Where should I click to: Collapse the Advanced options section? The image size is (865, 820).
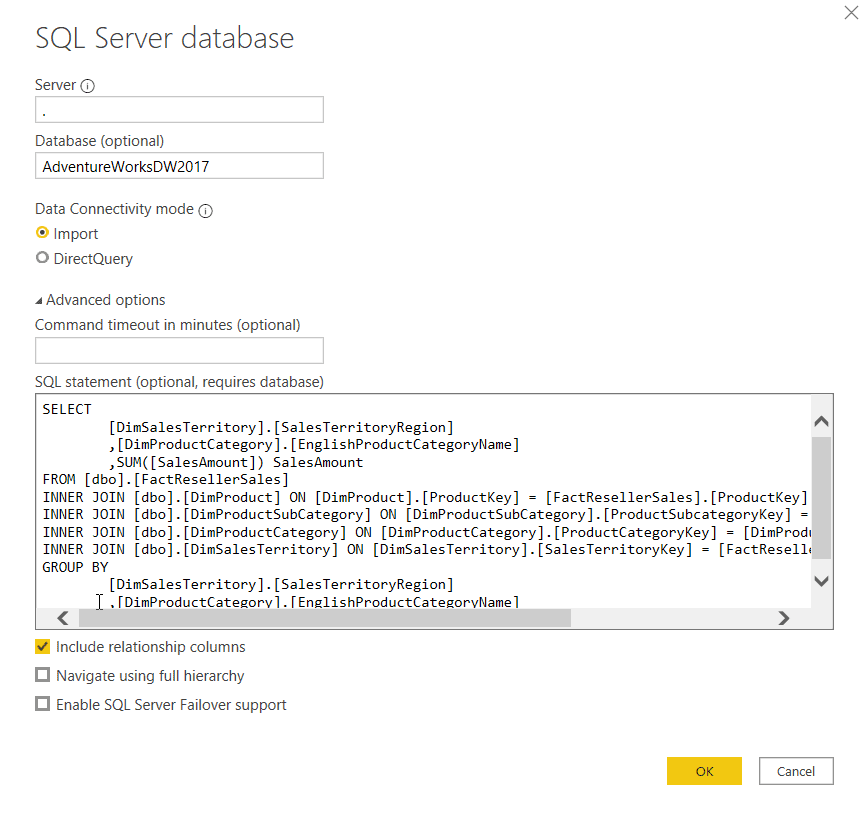(x=40, y=300)
